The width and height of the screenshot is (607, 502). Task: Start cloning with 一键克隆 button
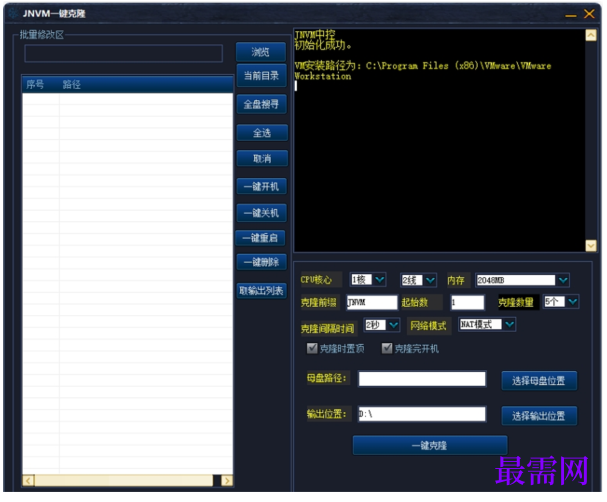[x=430, y=445]
